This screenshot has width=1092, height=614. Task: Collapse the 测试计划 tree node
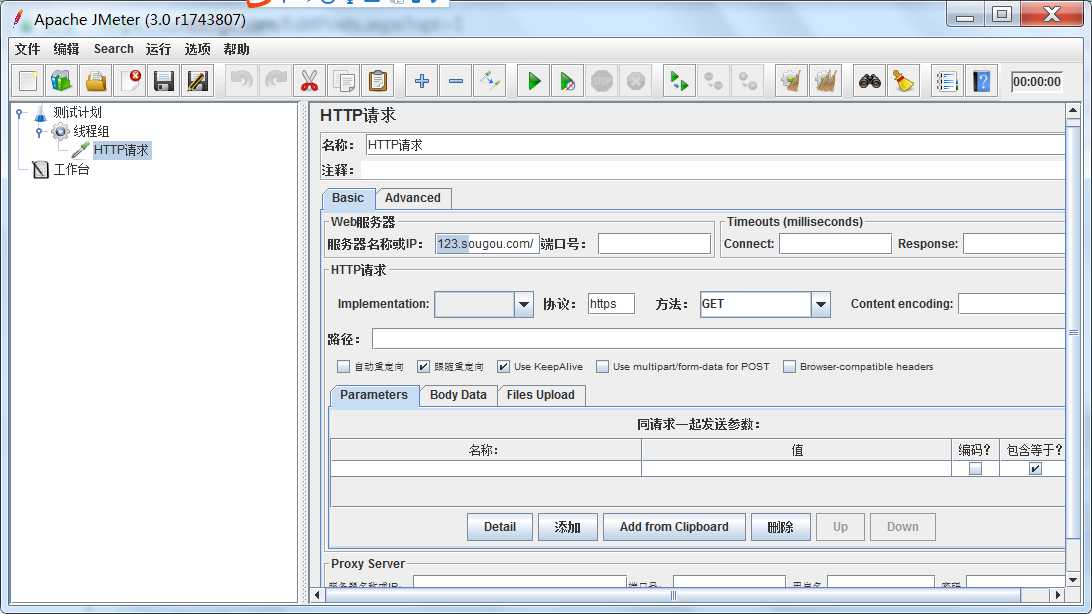click(x=20, y=112)
